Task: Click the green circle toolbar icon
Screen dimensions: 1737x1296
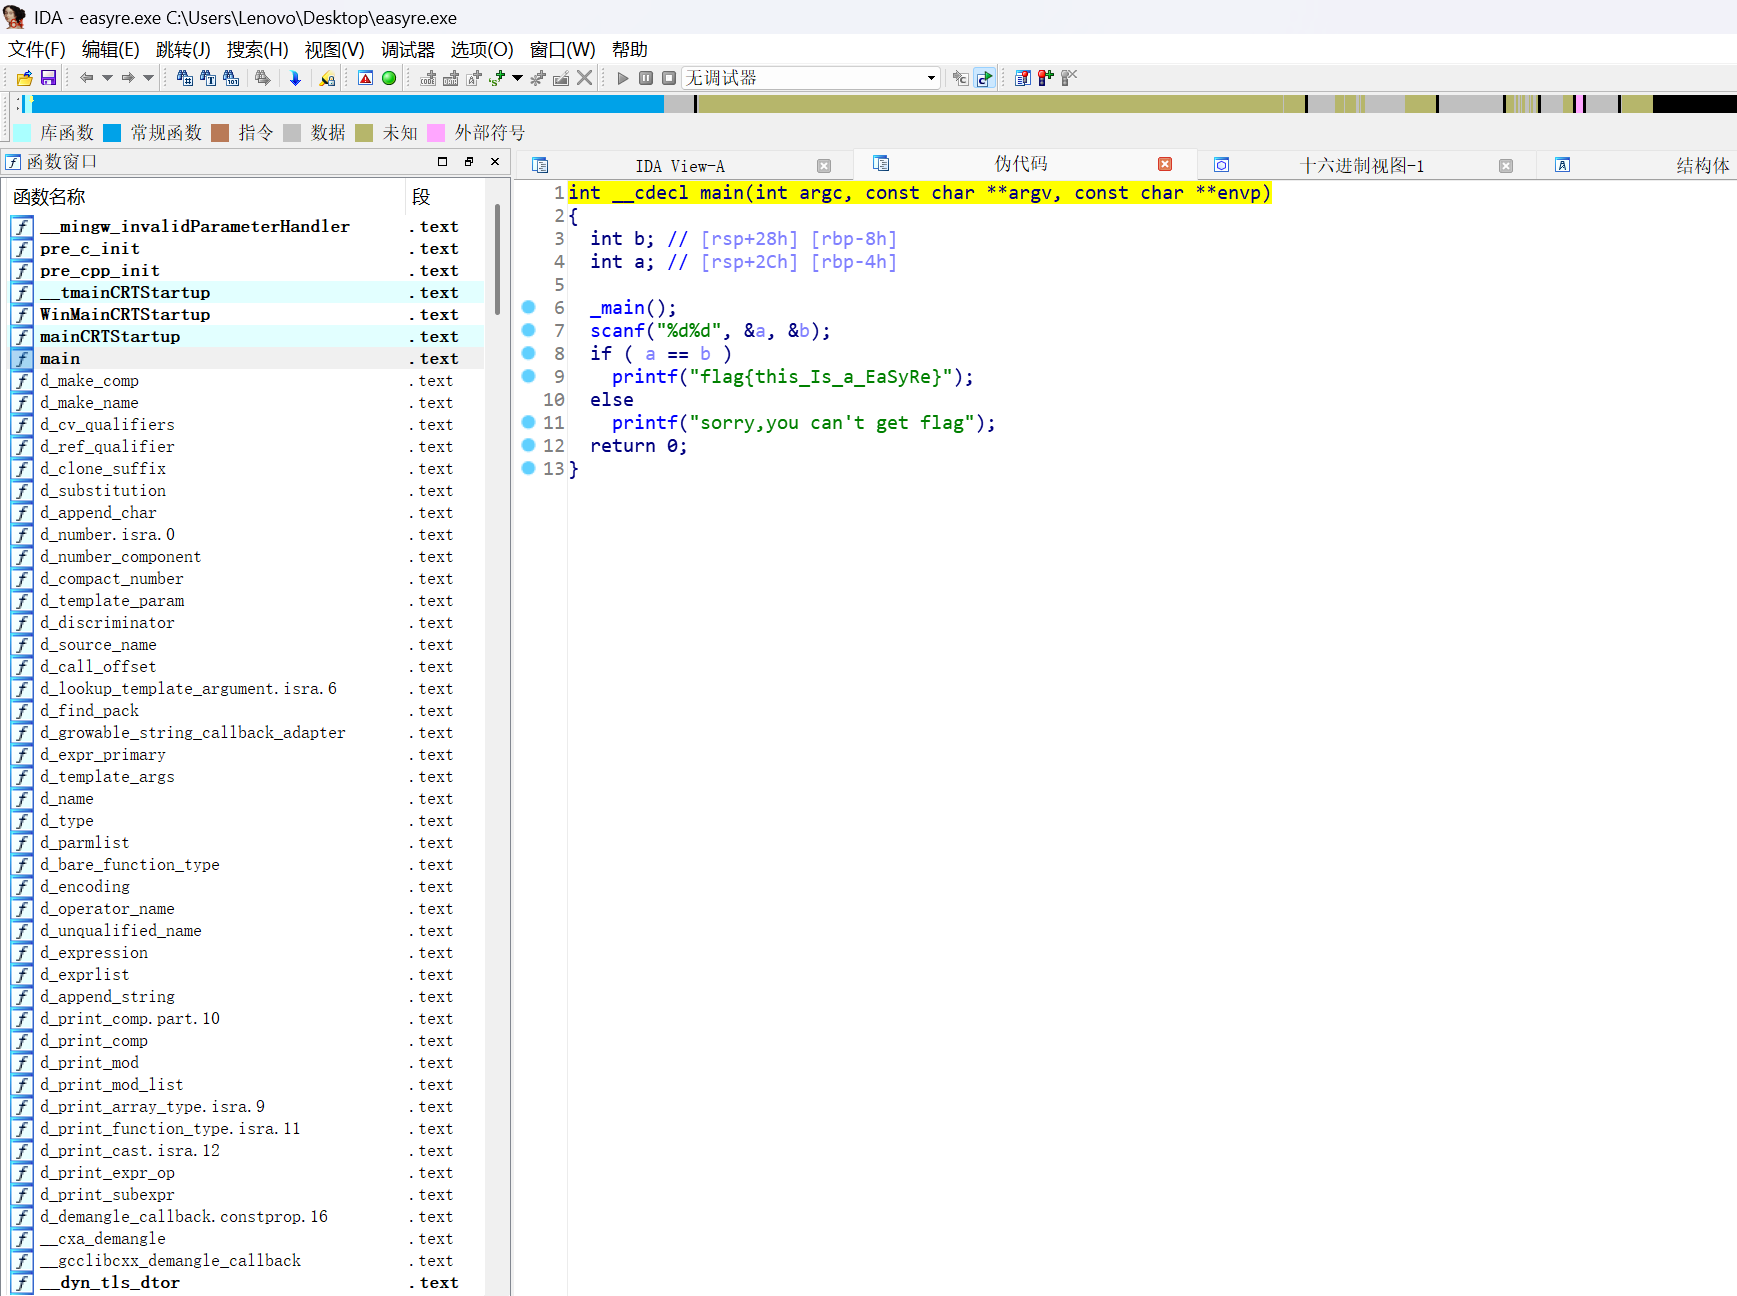Action: [x=389, y=78]
